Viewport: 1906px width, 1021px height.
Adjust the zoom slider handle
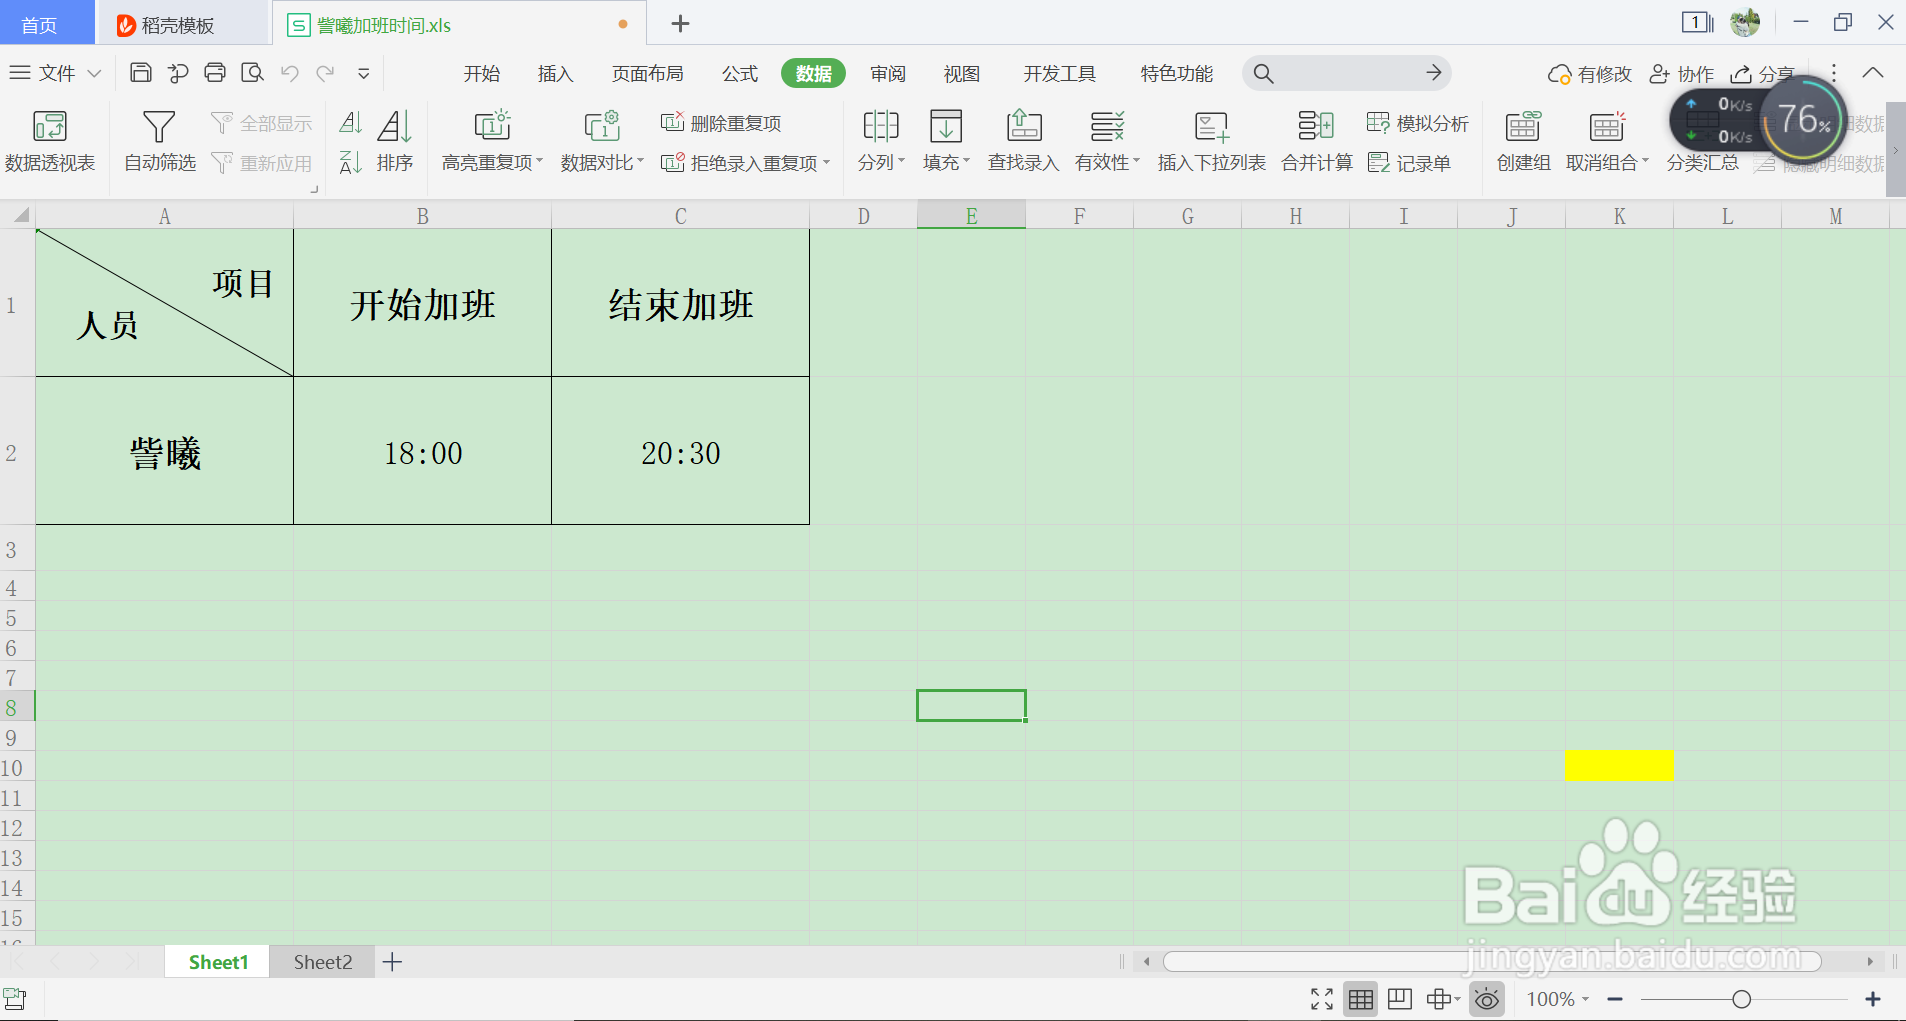point(1741,999)
